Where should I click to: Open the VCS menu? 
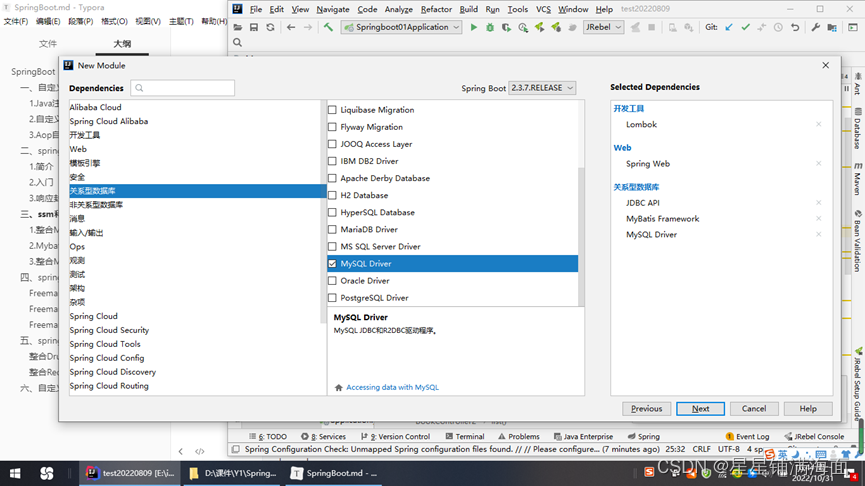543,9
